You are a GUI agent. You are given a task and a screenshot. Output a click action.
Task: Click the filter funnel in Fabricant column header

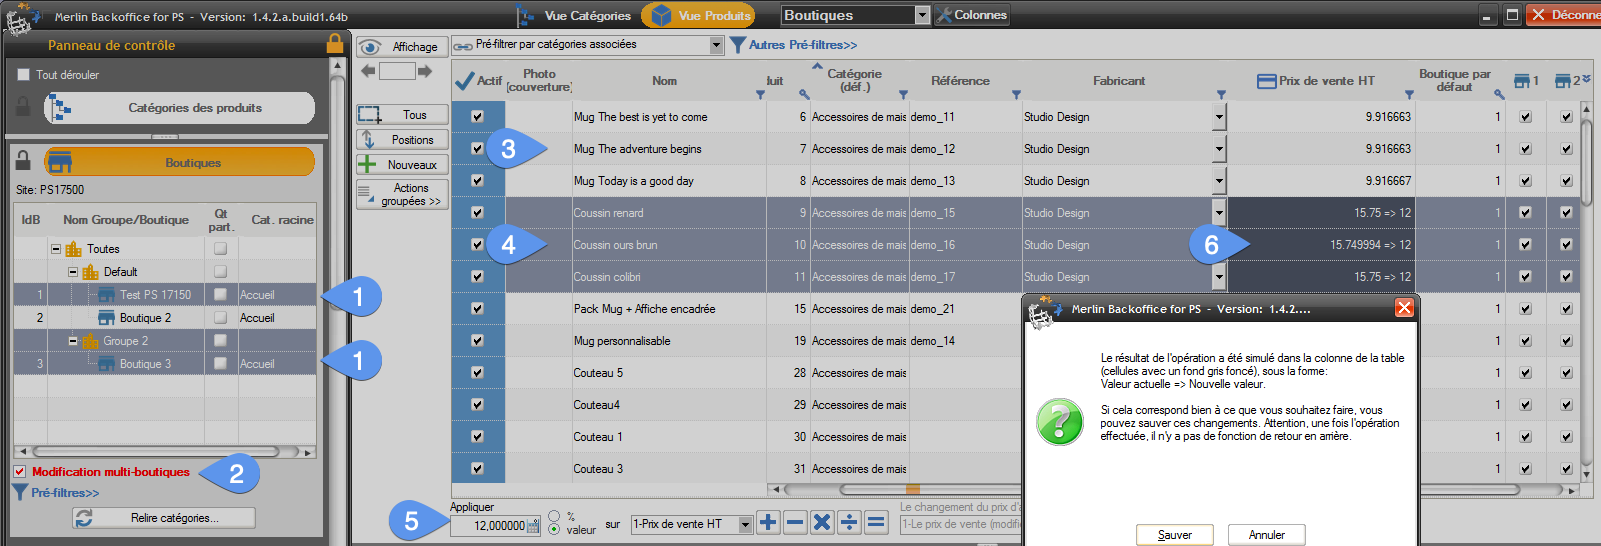[1221, 95]
